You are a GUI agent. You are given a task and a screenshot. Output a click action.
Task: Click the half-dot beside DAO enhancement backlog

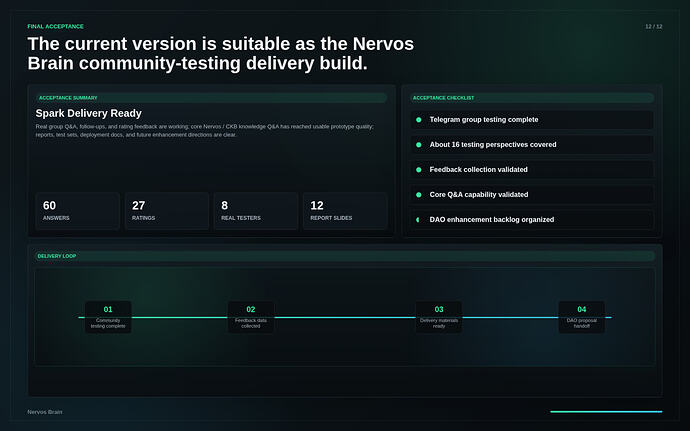[x=418, y=220]
